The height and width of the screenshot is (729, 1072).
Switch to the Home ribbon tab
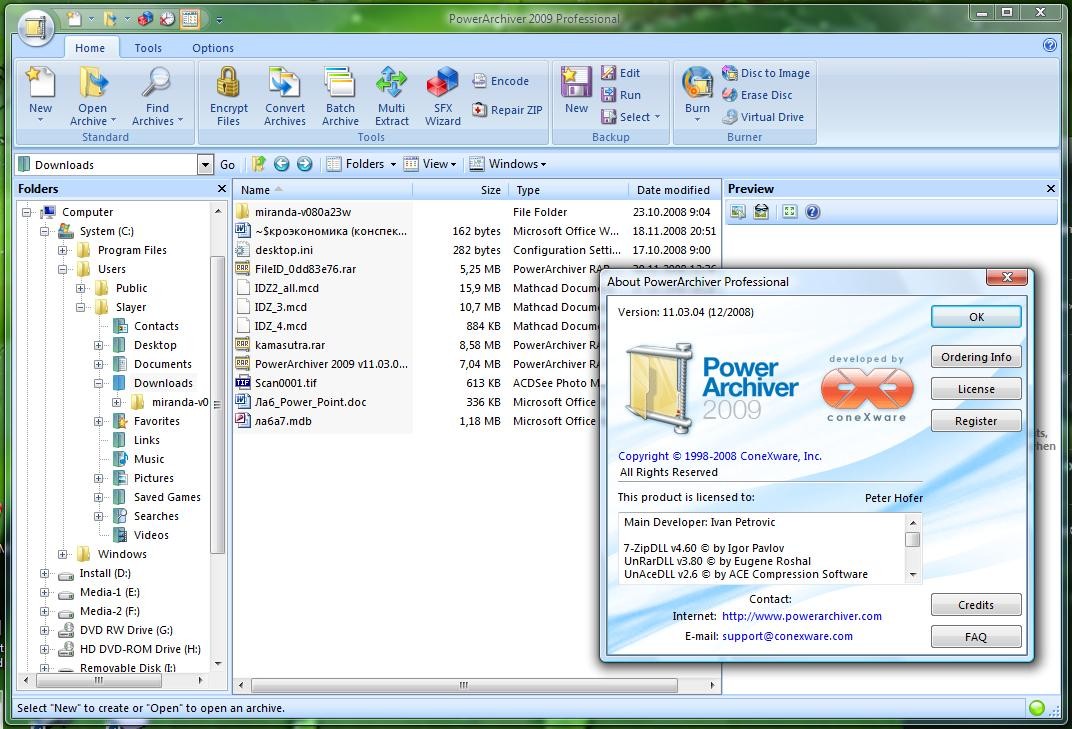[90, 48]
